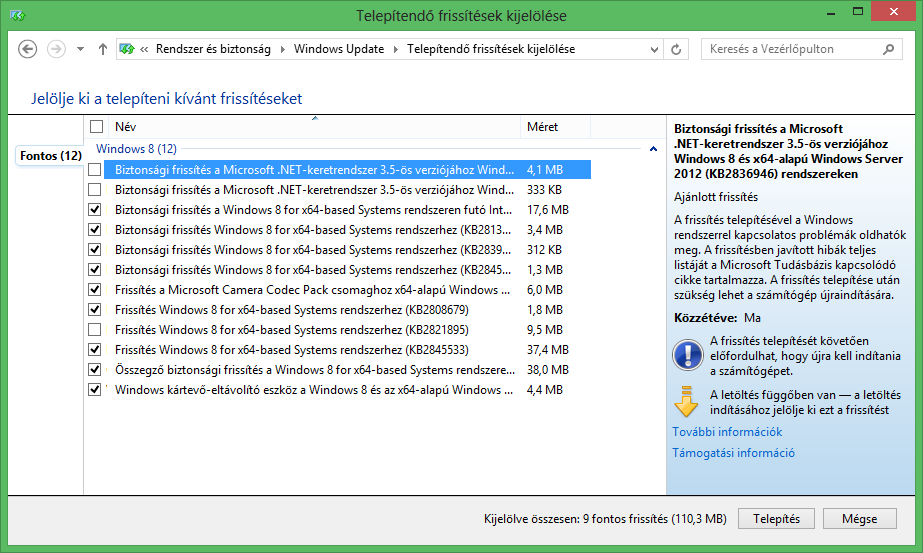Maximize the window
Image resolution: width=923 pixels, height=553 pixels.
coord(858,12)
